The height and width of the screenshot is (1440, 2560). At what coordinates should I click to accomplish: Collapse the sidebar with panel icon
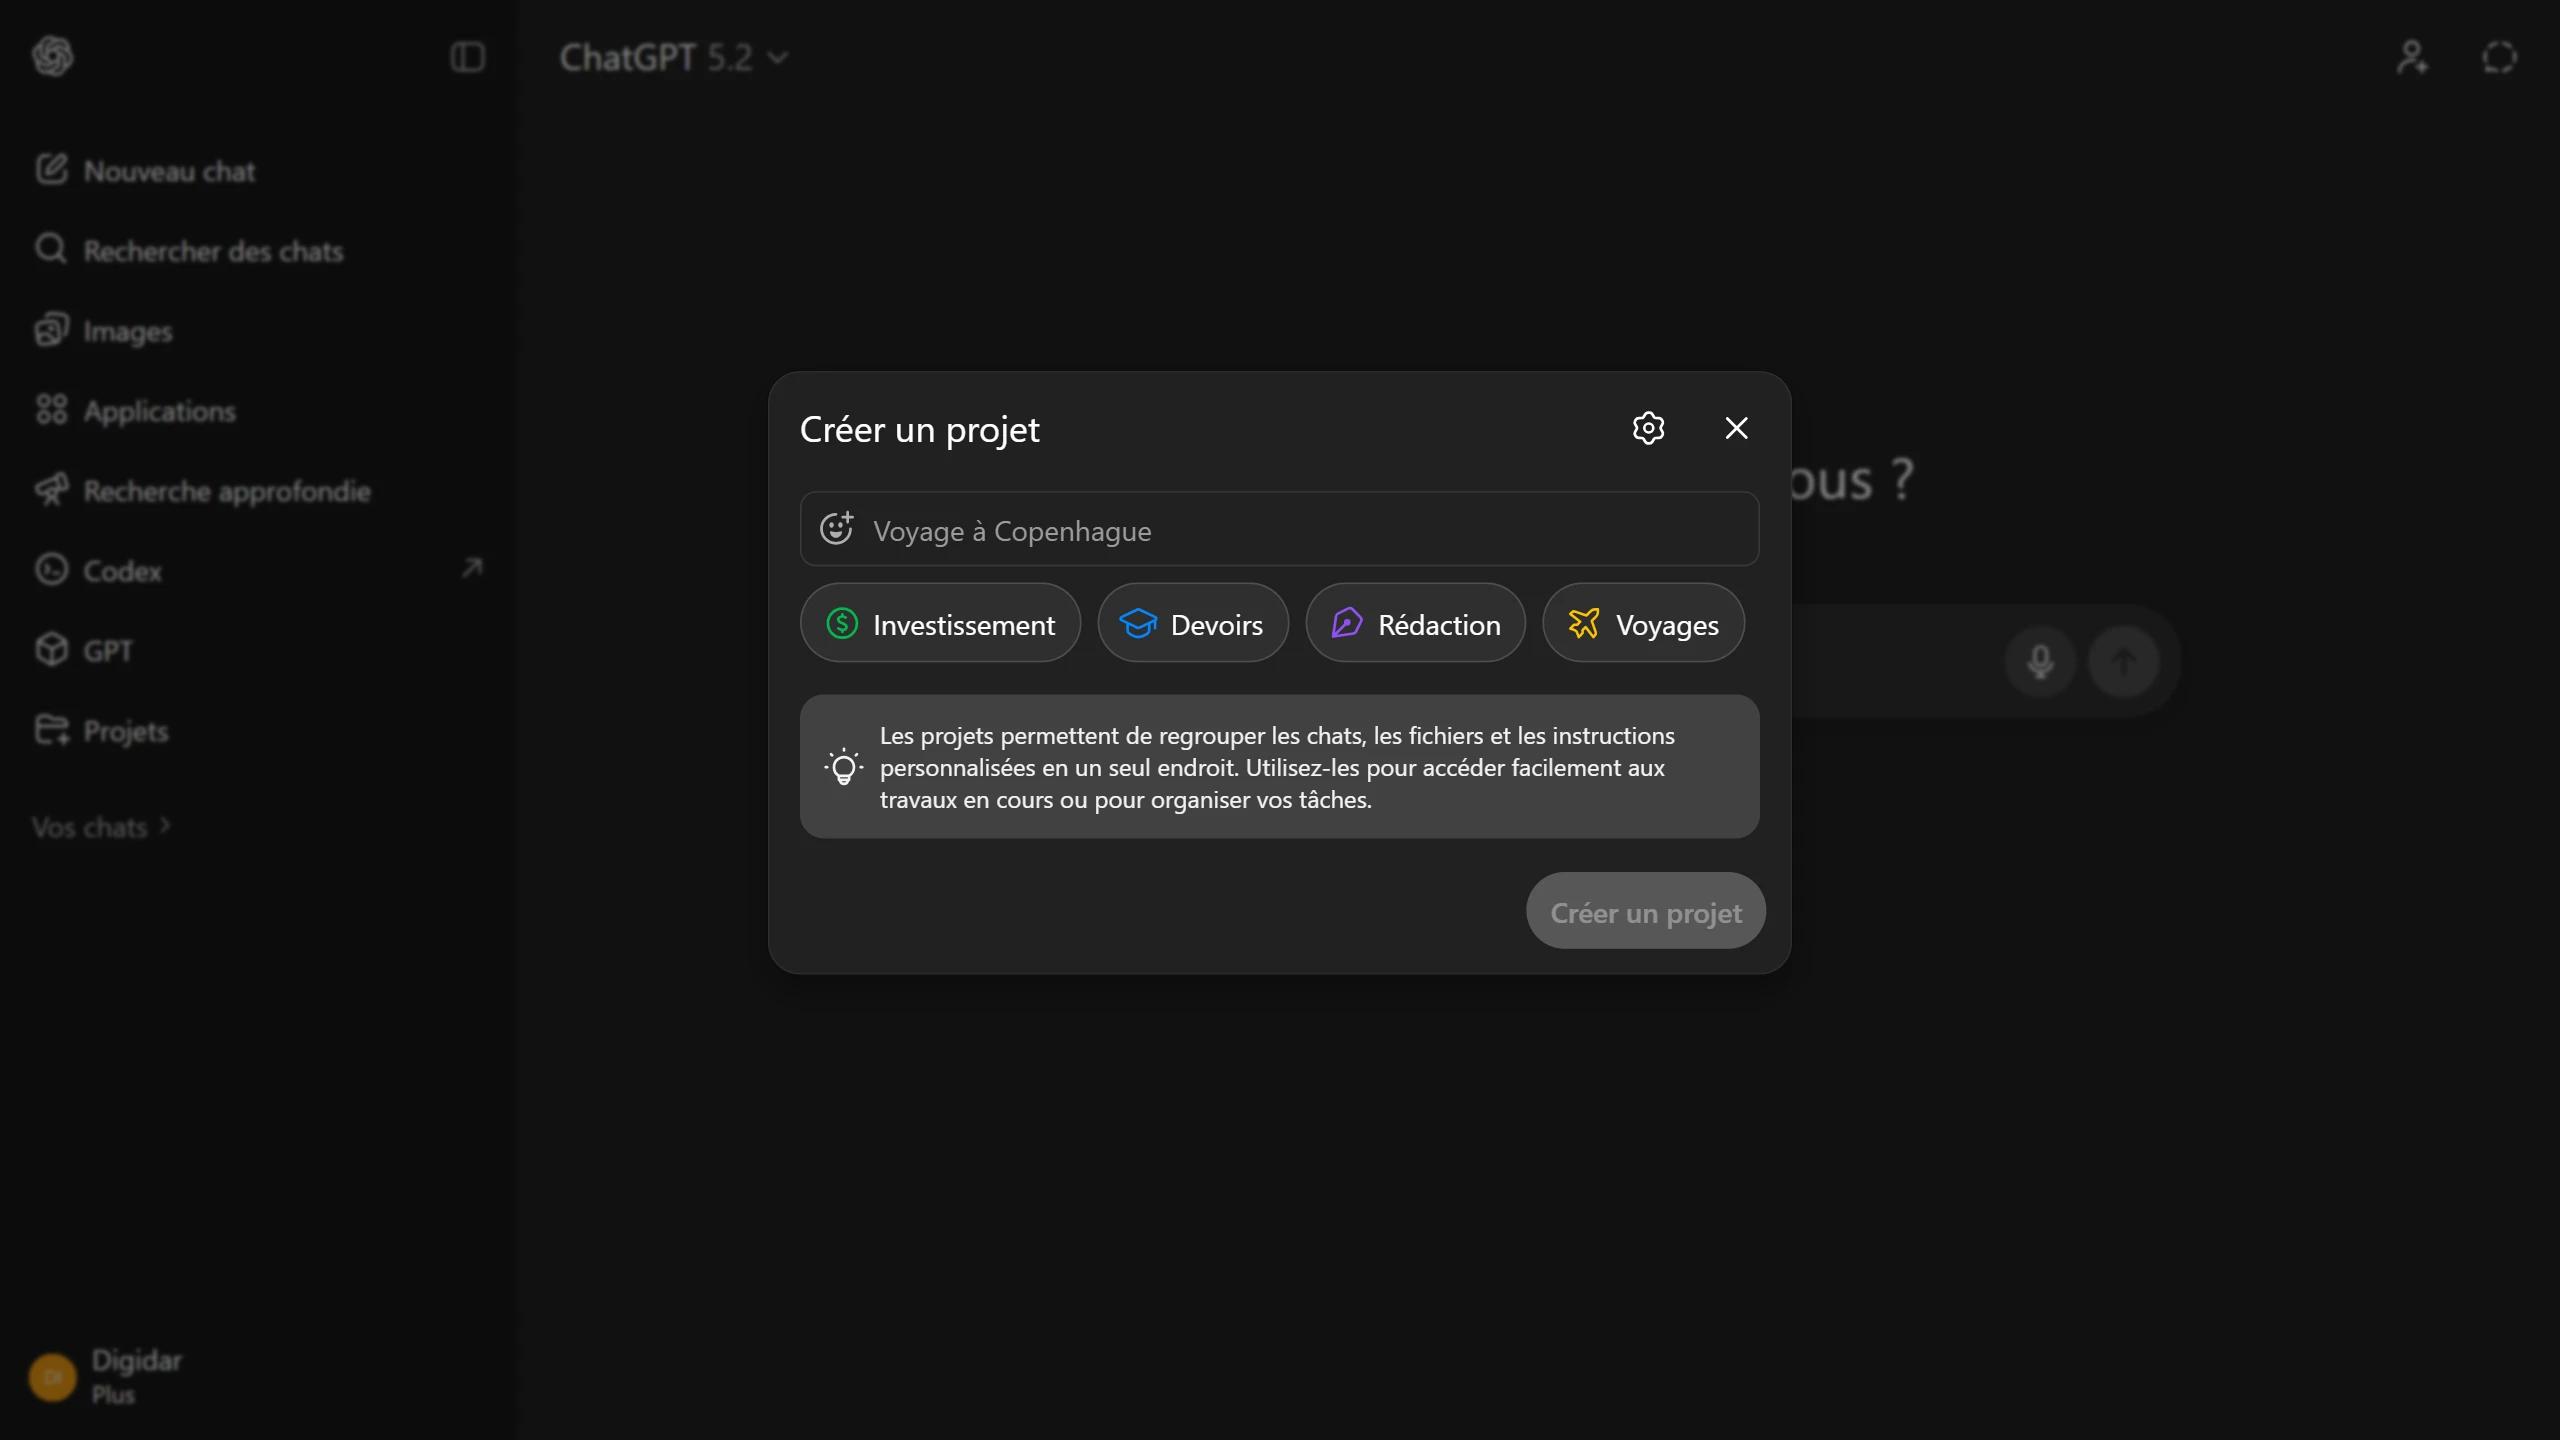coord(467,57)
